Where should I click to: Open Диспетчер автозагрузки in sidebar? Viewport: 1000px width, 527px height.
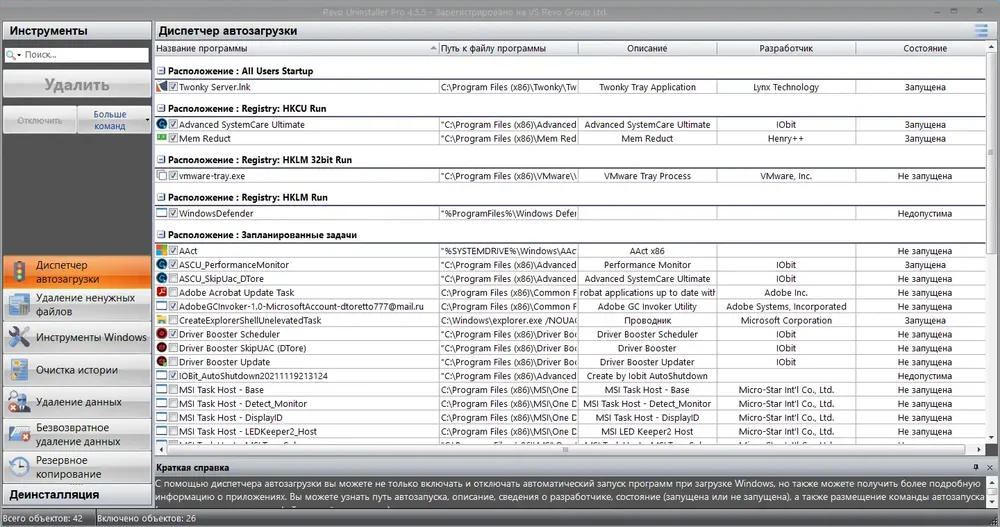[x=77, y=272]
